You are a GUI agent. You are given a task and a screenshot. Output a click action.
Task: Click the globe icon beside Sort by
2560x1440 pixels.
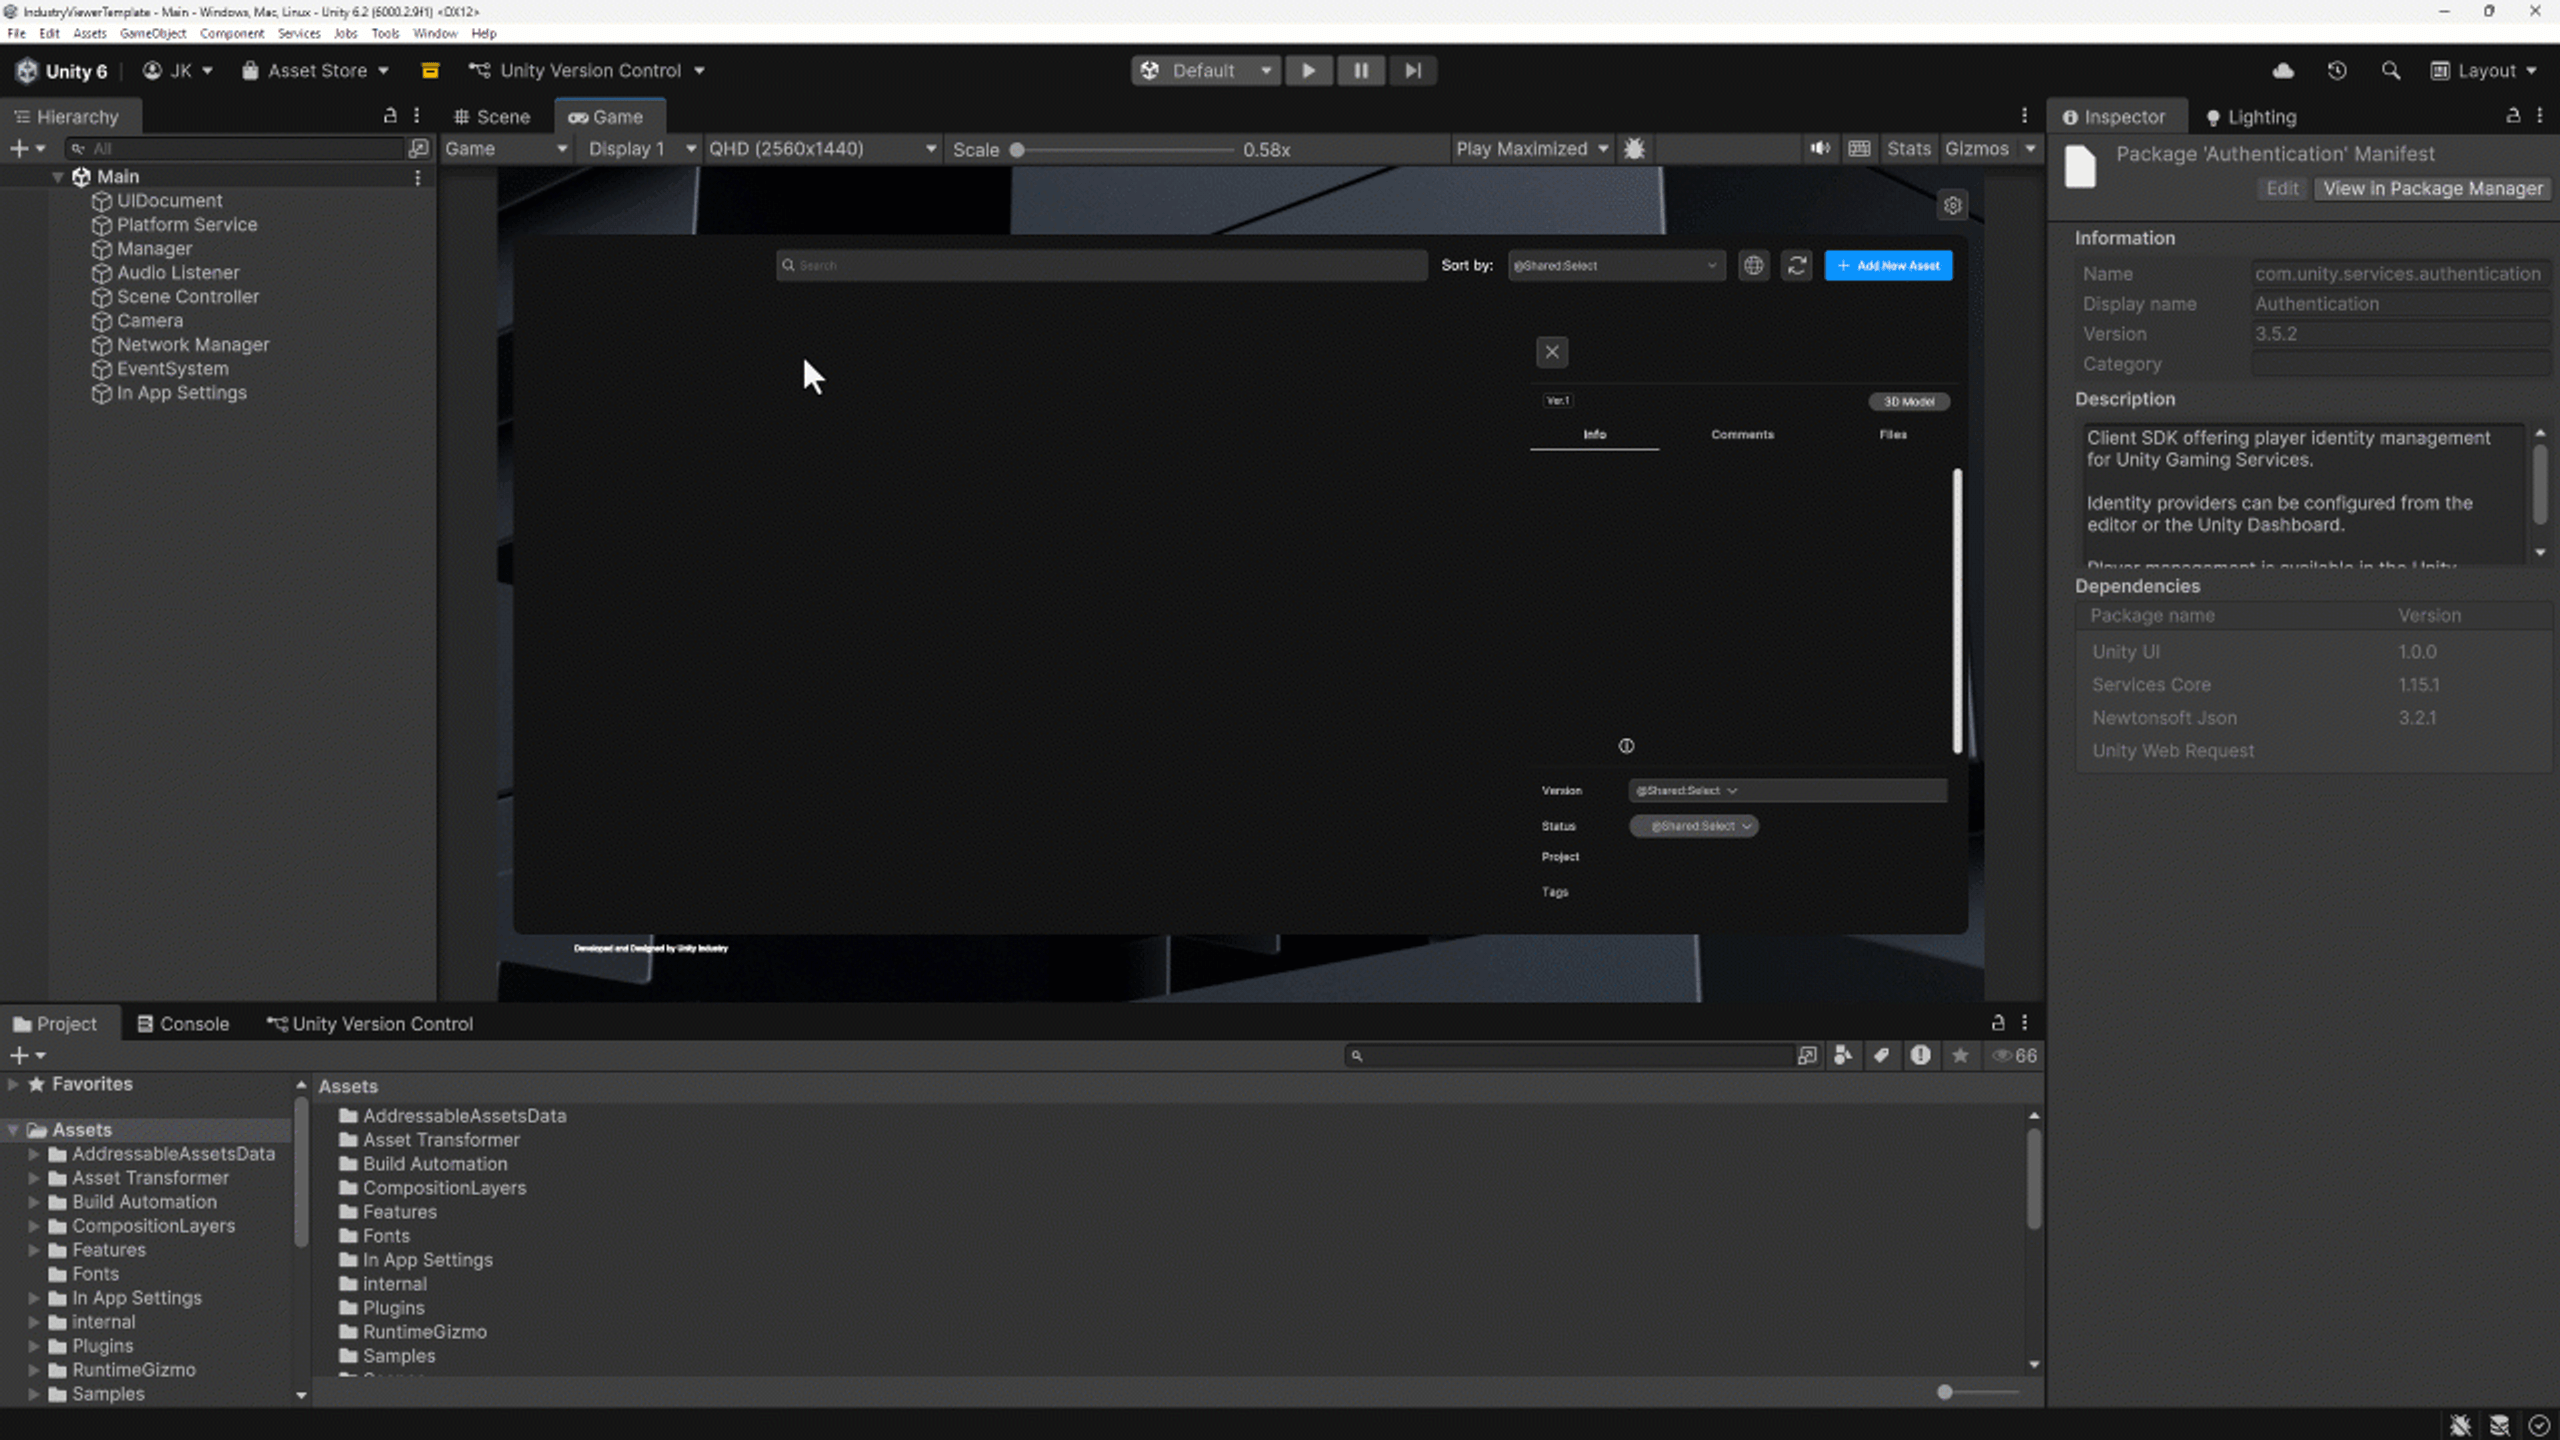point(1753,266)
